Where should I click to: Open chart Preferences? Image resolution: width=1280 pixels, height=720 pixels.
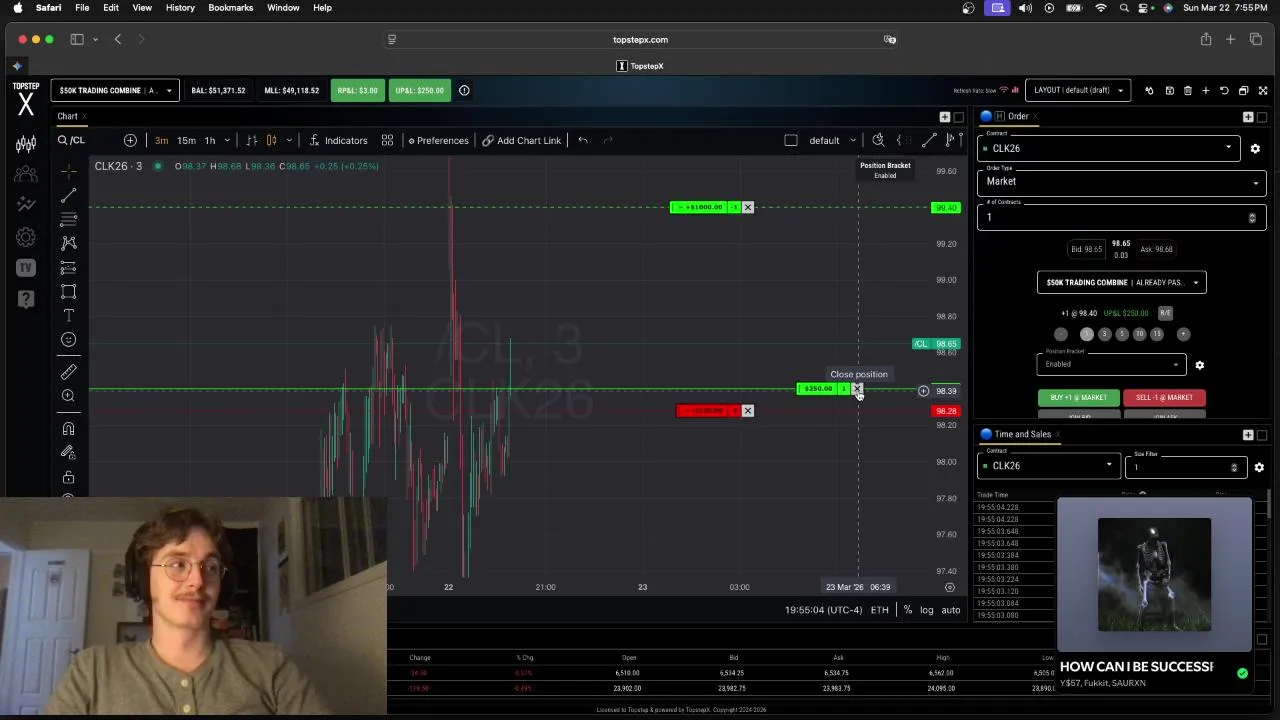[438, 140]
